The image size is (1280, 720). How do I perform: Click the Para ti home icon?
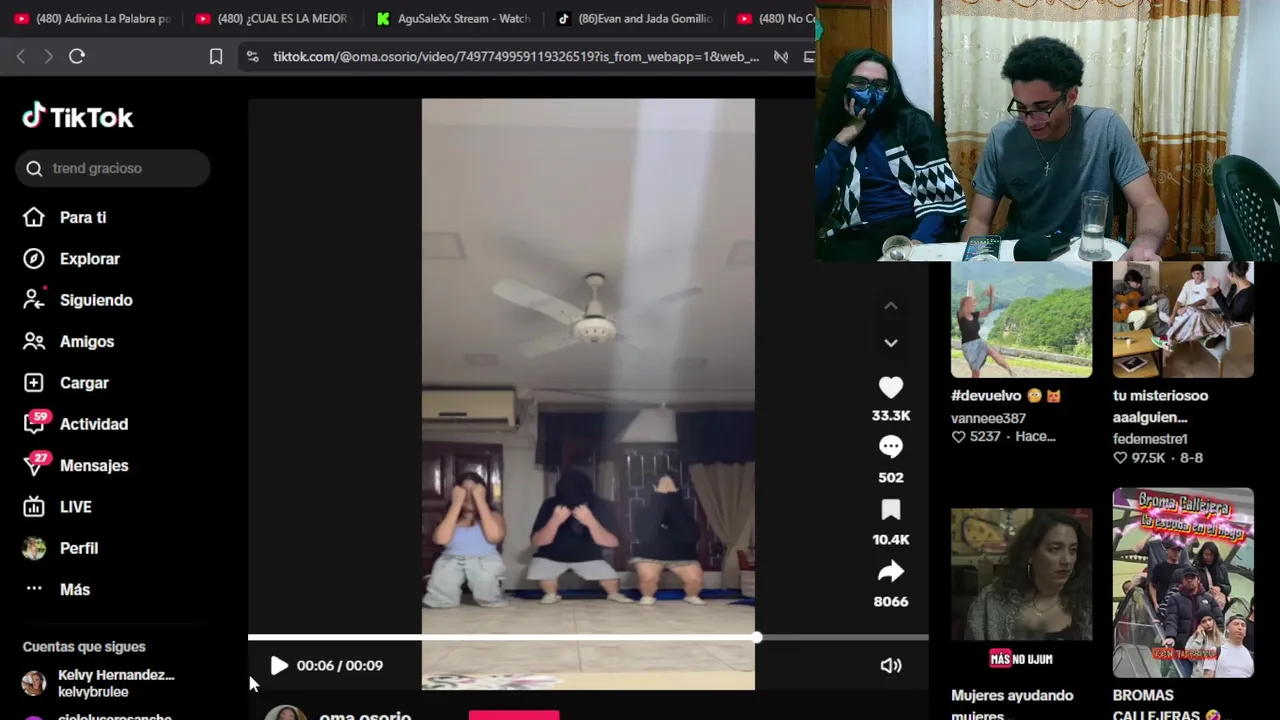(34, 217)
